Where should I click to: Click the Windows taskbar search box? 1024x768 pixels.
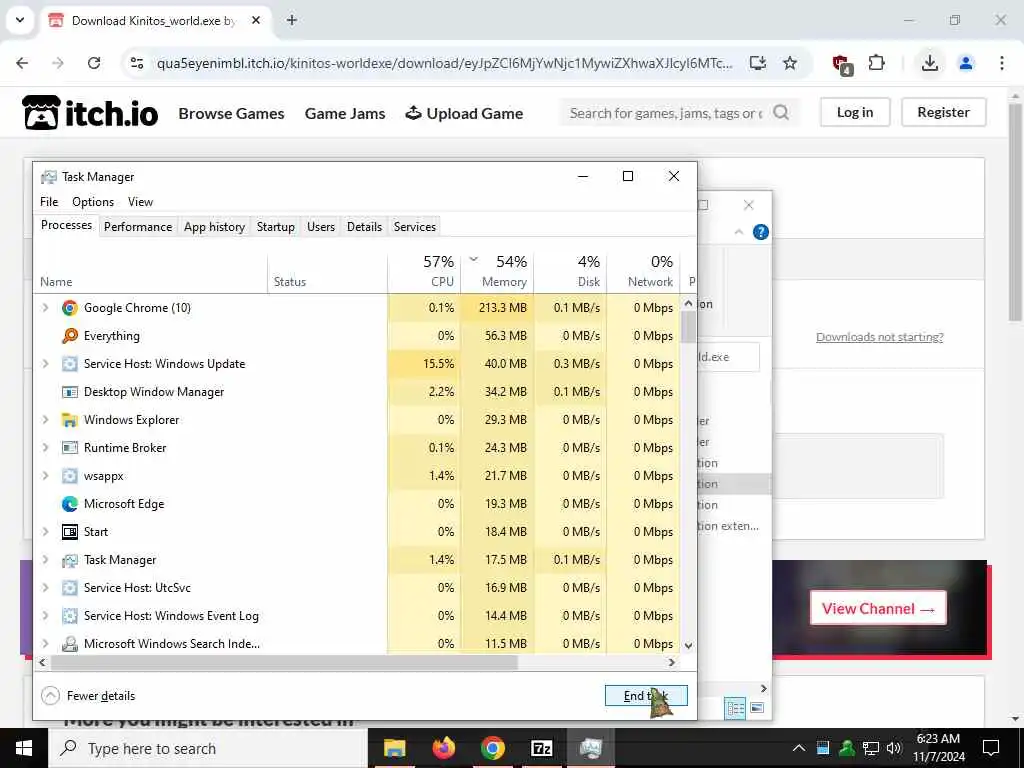(208, 748)
